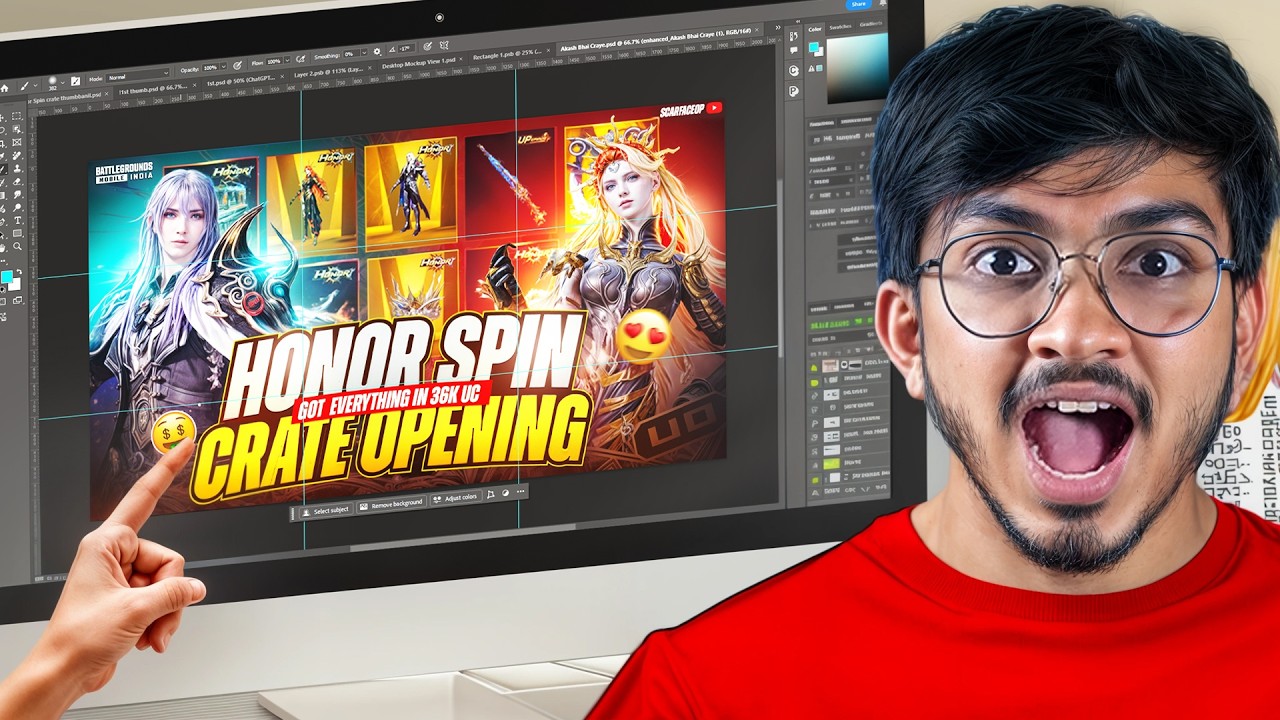Click cyan foreground swatch in Color panel
The height and width of the screenshot is (720, 1280).
[x=813, y=46]
